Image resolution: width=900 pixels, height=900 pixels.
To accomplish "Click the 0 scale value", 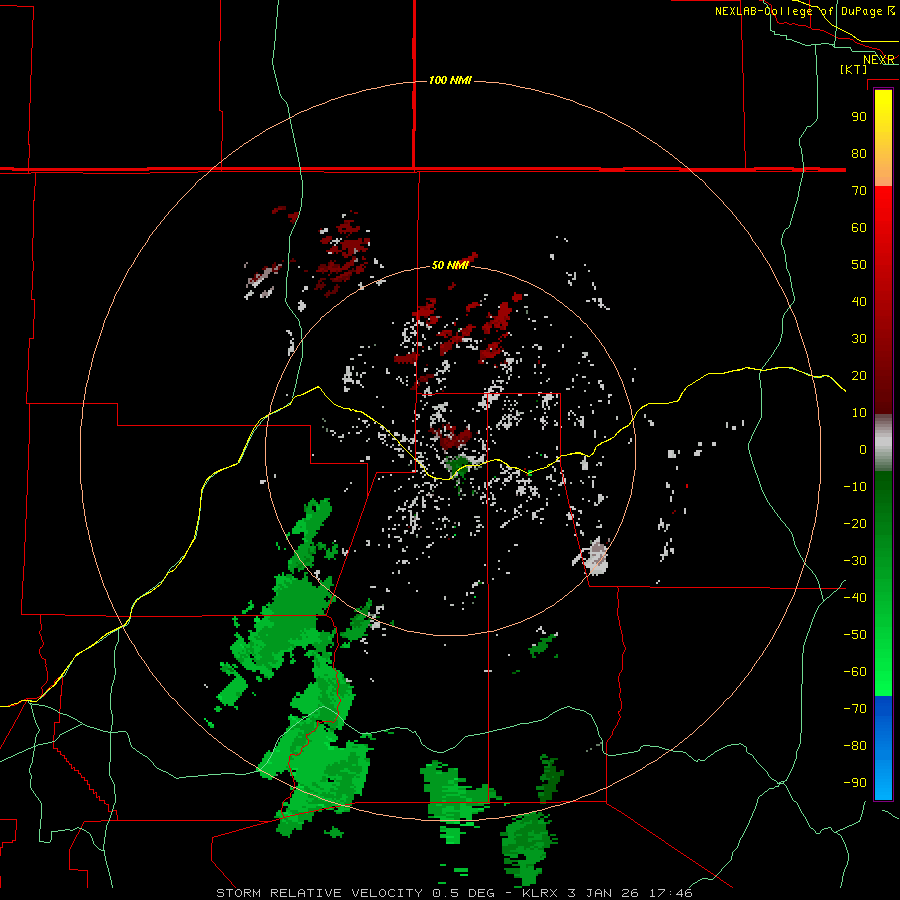I will [x=863, y=449].
